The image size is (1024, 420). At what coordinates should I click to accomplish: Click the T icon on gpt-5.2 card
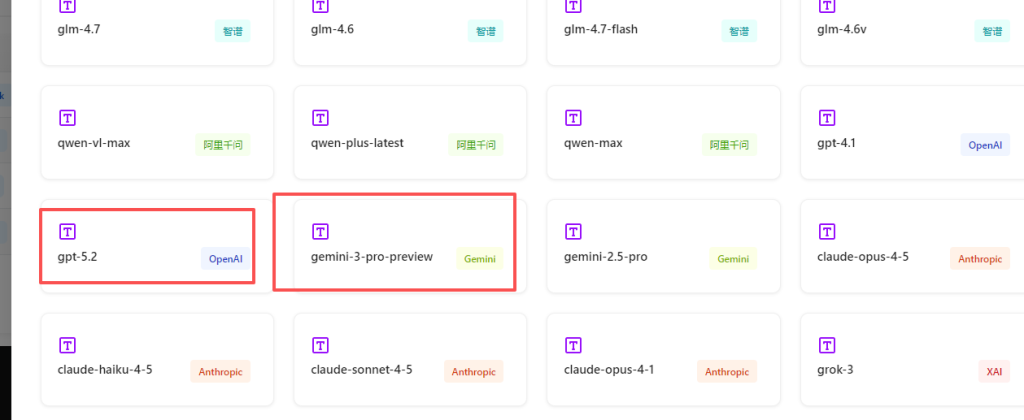coord(68,232)
